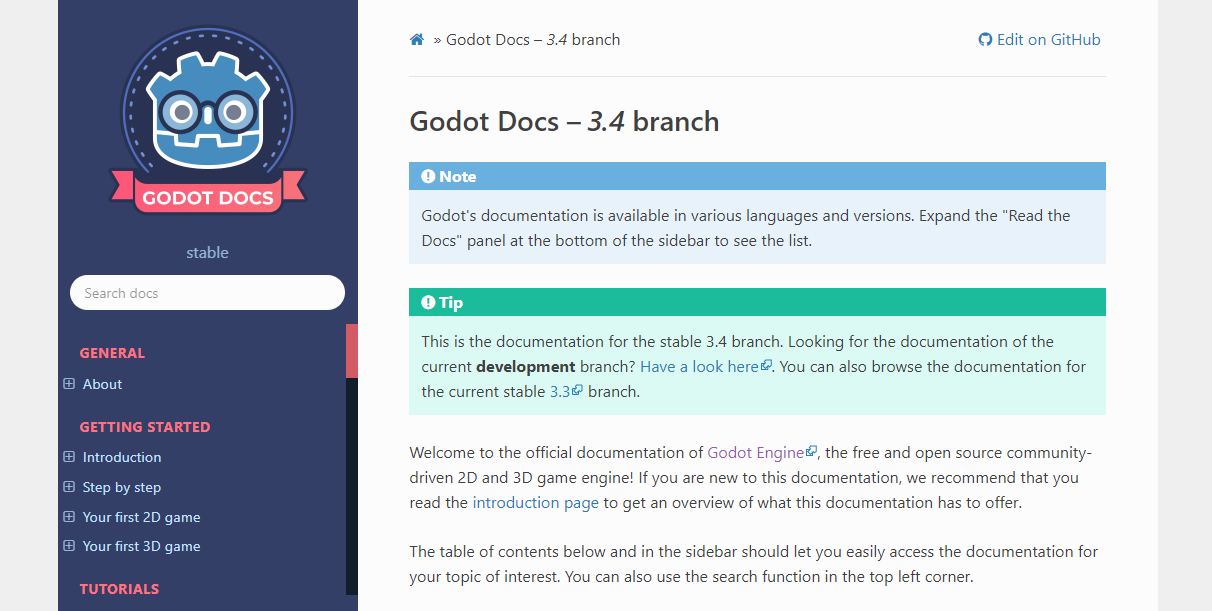This screenshot has width=1212, height=611.
Task: Click the external link icon after Godot Engine
Action: coord(812,452)
